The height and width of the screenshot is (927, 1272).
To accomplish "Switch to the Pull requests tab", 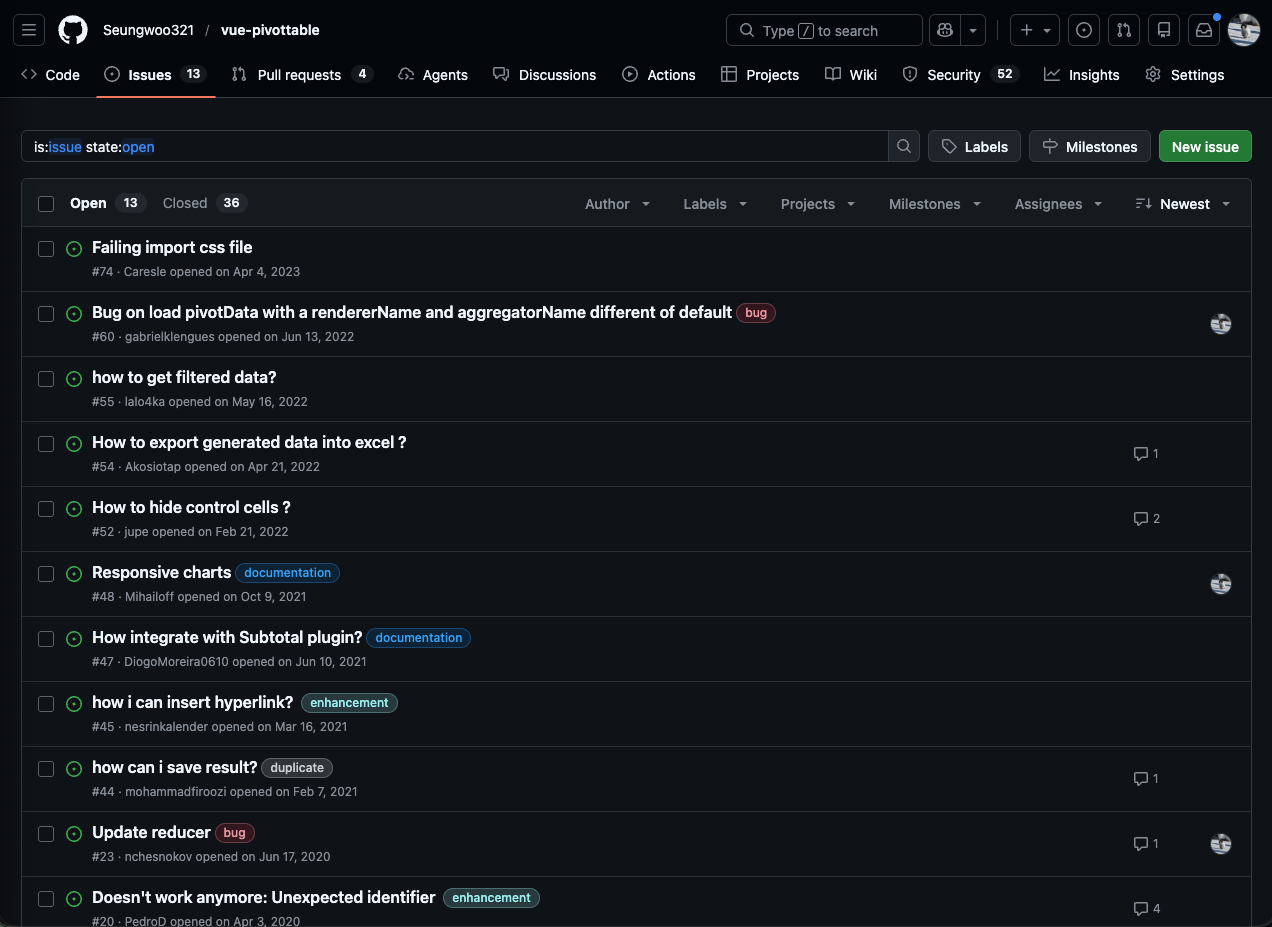I will (x=301, y=74).
